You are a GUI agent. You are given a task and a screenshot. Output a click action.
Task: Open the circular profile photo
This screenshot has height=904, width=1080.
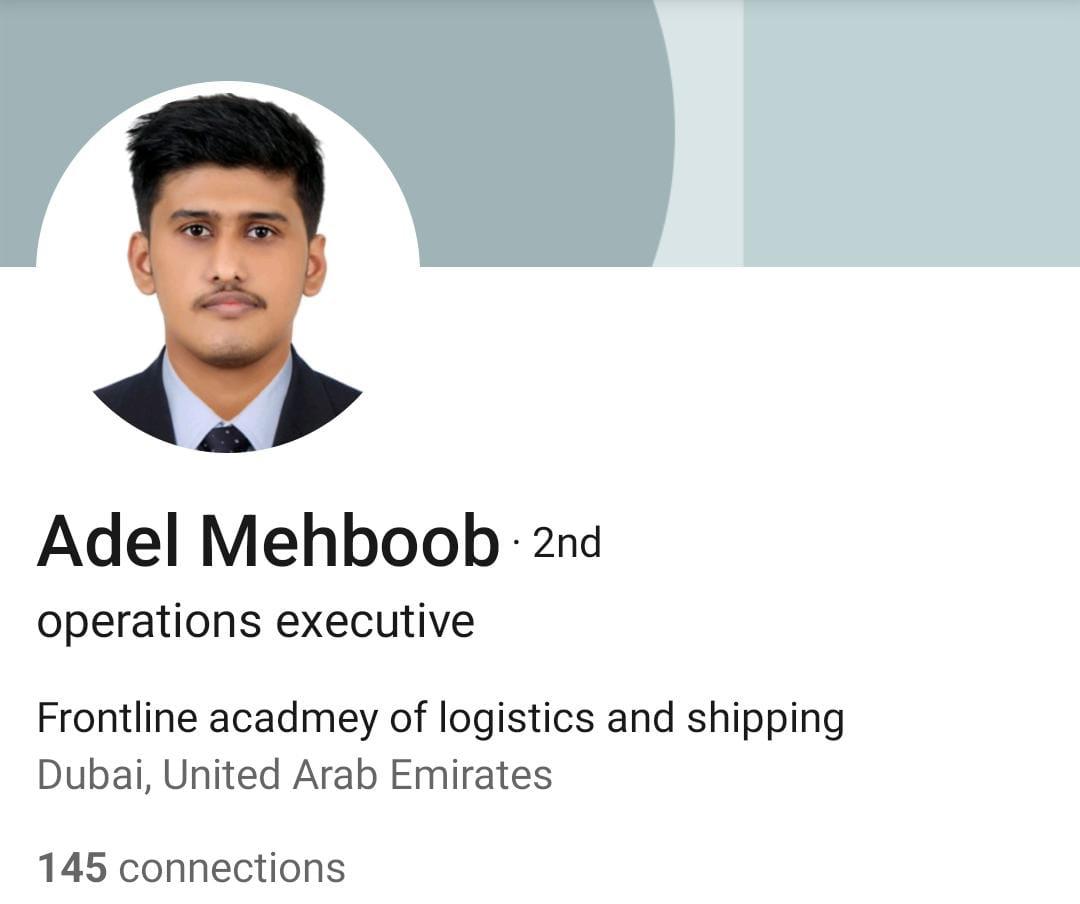(x=227, y=267)
